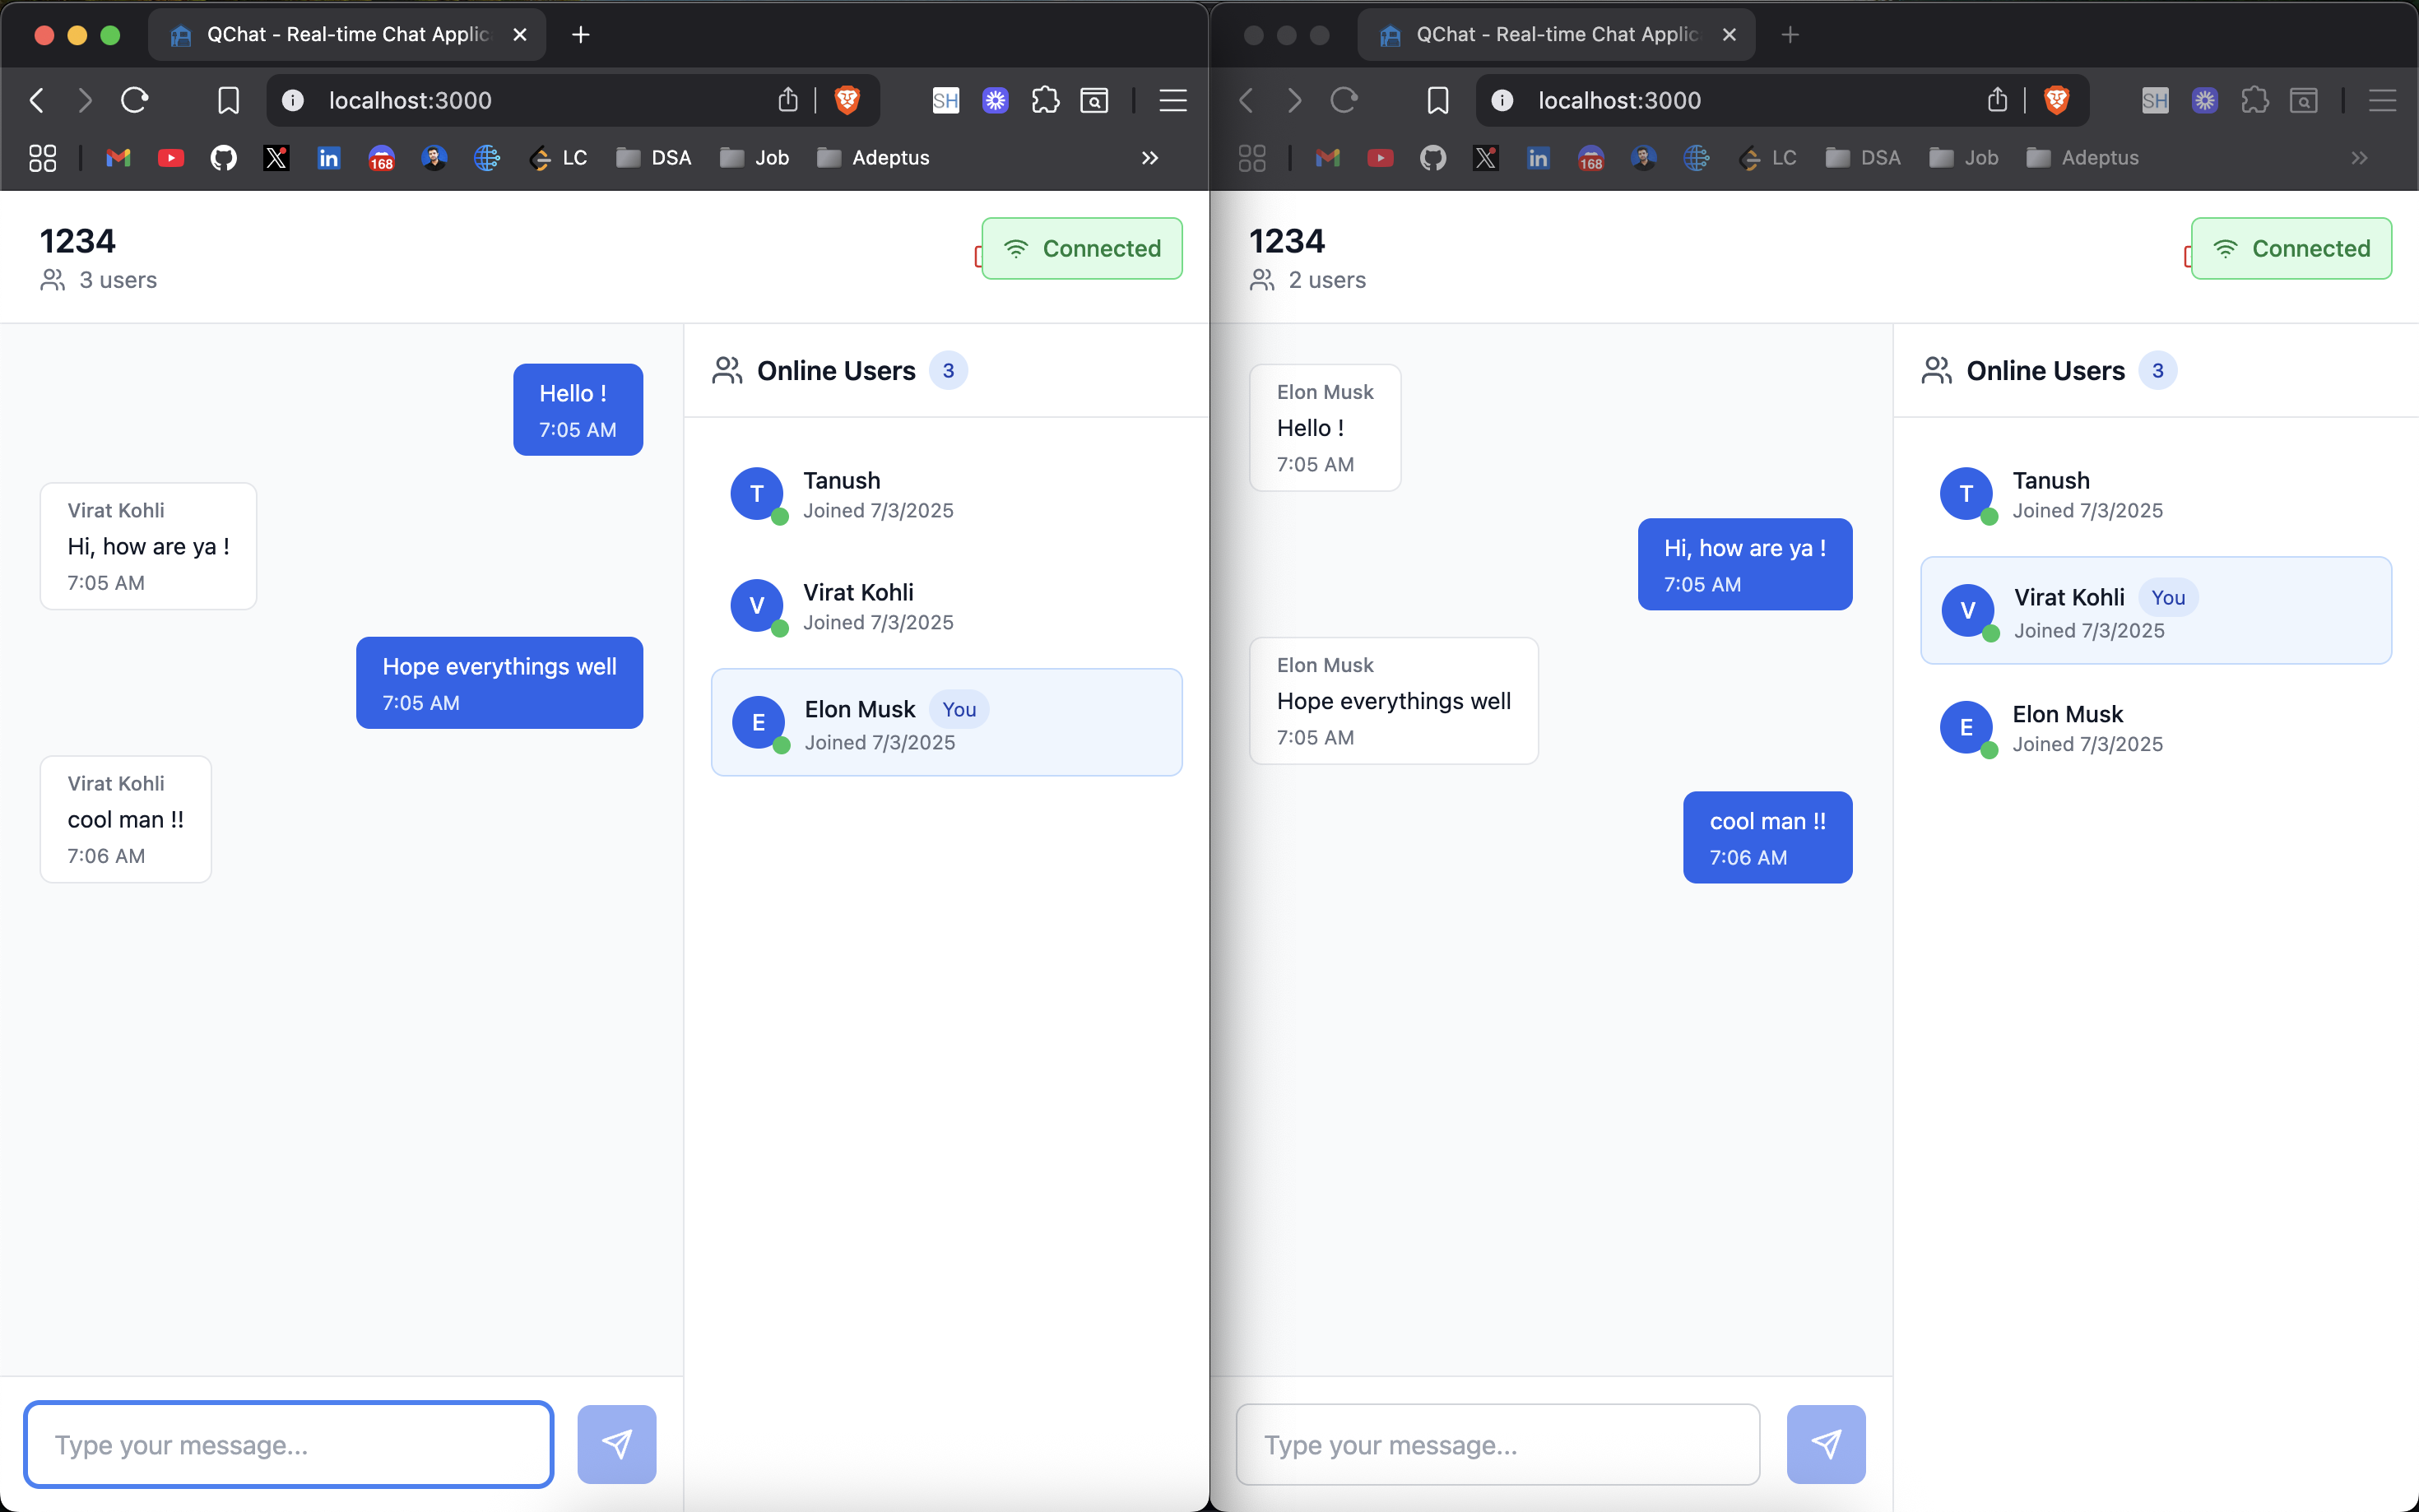This screenshot has height=1512, width=2419.
Task: Reload the page in right browser window
Action: [x=1344, y=100]
